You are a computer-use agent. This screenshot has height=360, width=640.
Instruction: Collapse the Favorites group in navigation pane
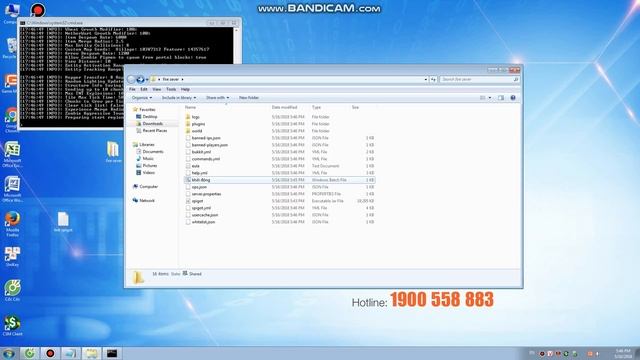pyautogui.click(x=144, y=109)
